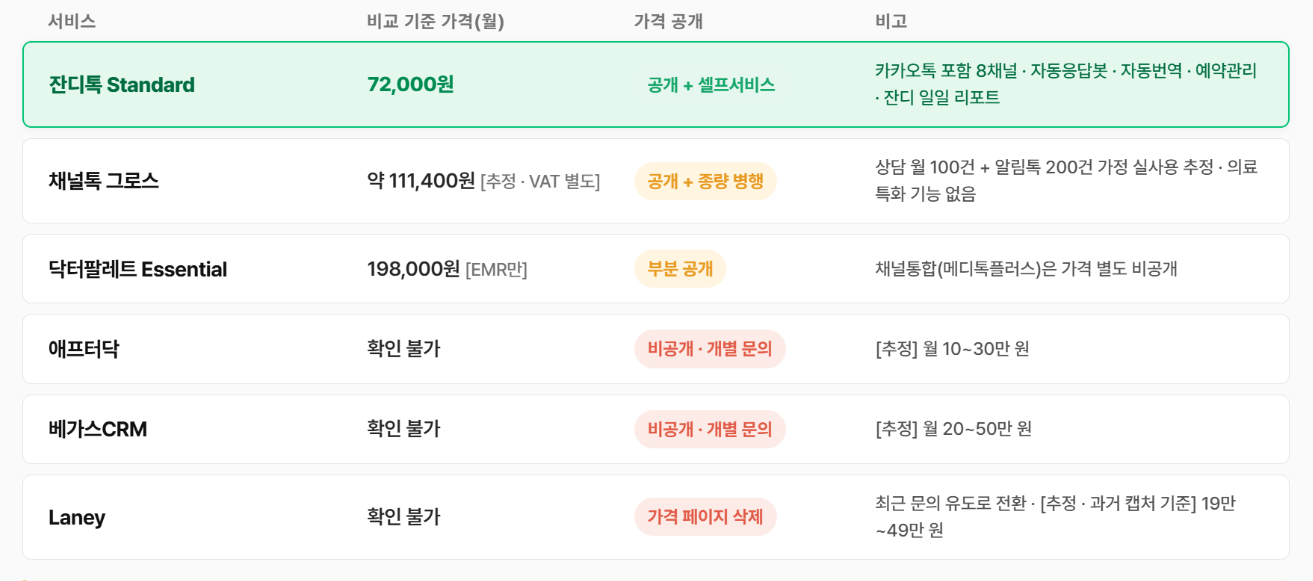
Task: Click the 비고 column header
Action: click(891, 21)
